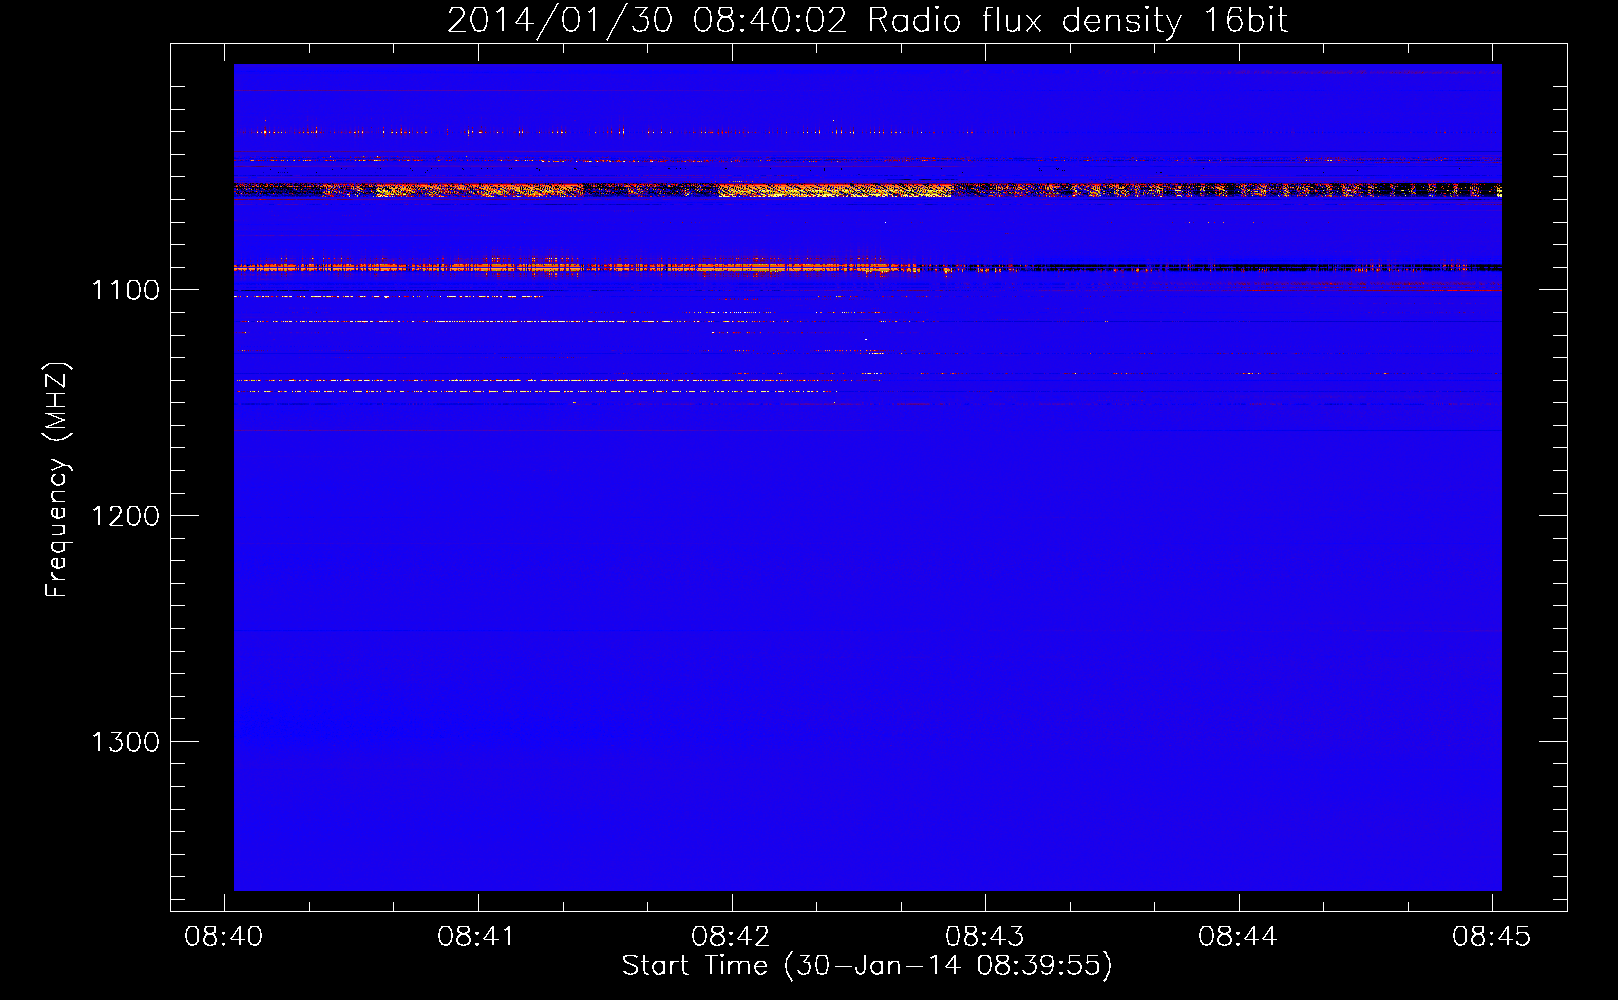Click the 'Start Time (30-Jan-14 08:39:55)' label
Viewport: 1618px width, 1000px height.
coord(867,966)
